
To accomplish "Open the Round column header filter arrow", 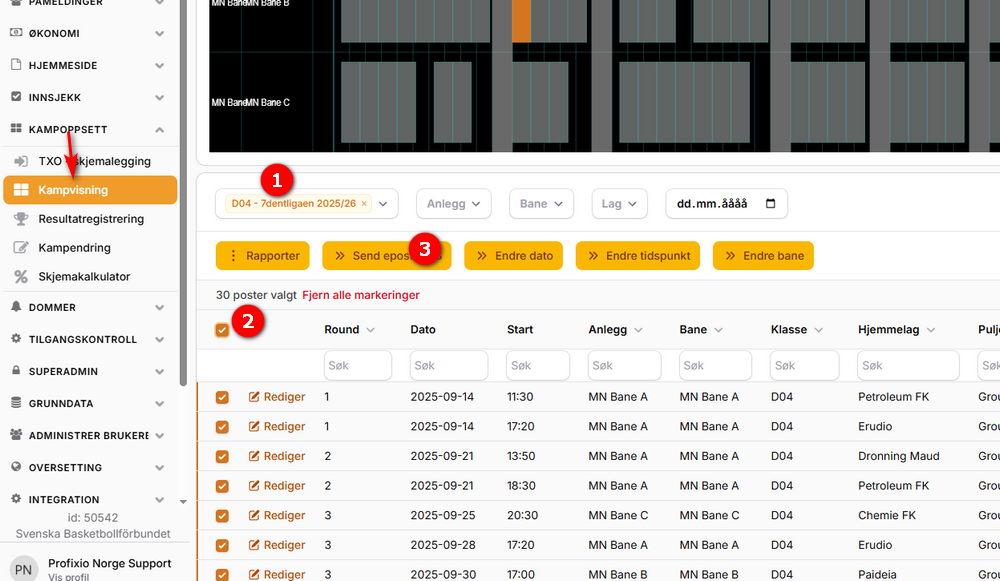I will pyautogui.click(x=371, y=330).
